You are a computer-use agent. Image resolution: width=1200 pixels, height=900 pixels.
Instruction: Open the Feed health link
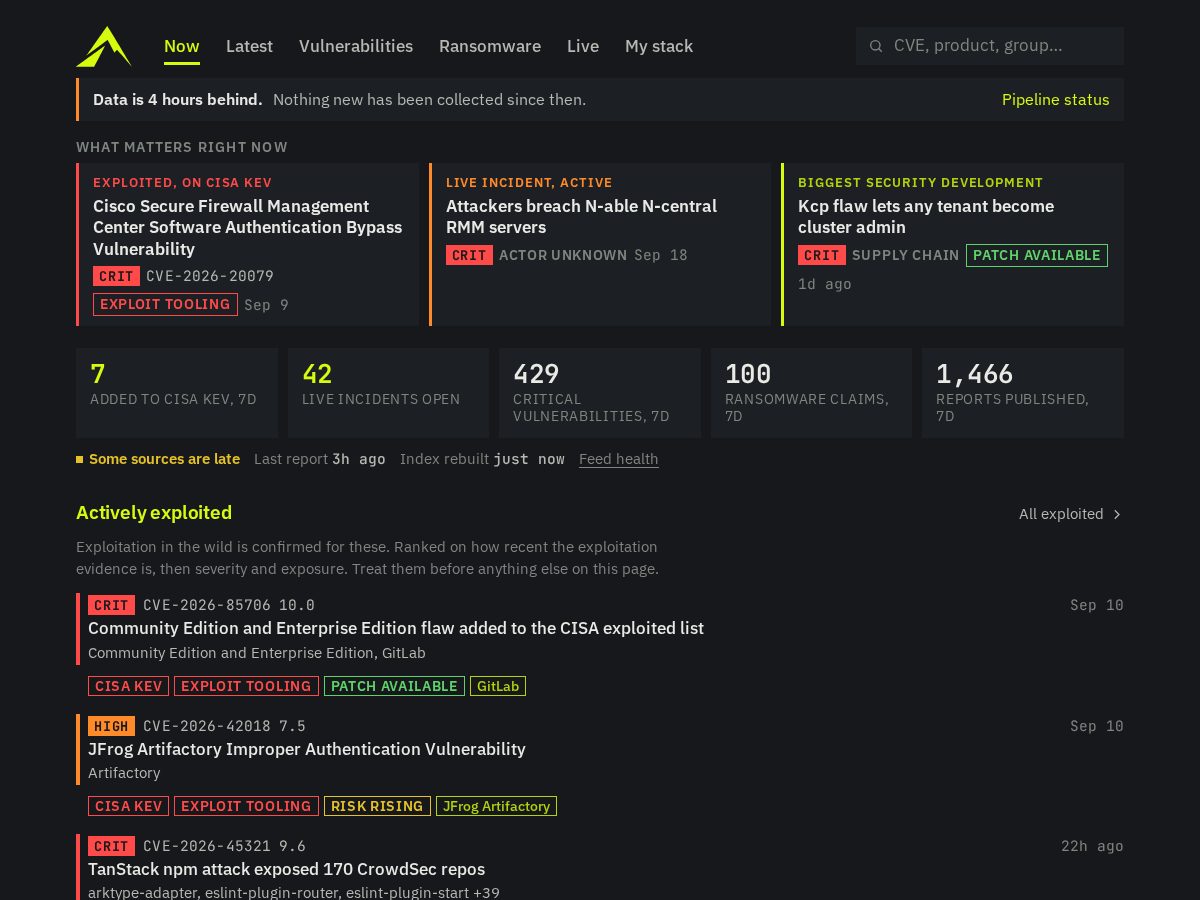point(619,459)
